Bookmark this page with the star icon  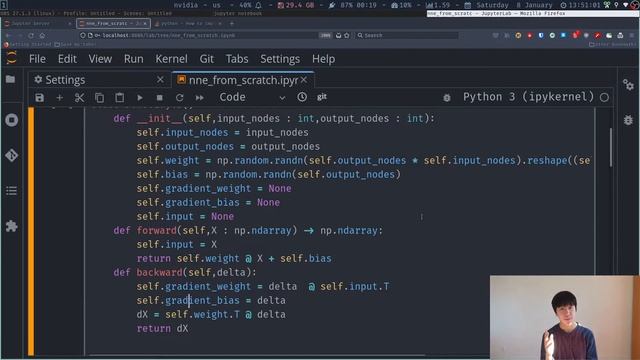[x=347, y=36]
